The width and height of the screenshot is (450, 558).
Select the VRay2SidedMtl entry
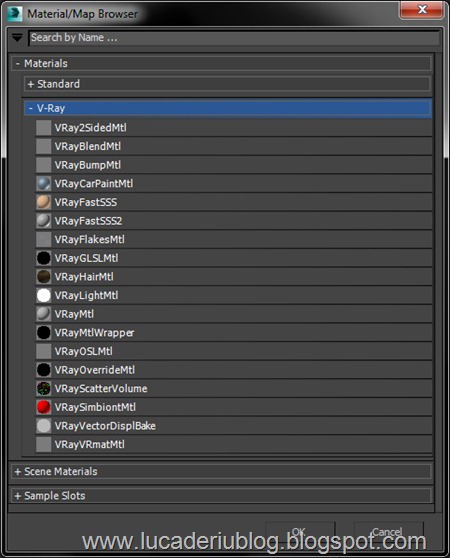pos(234,128)
